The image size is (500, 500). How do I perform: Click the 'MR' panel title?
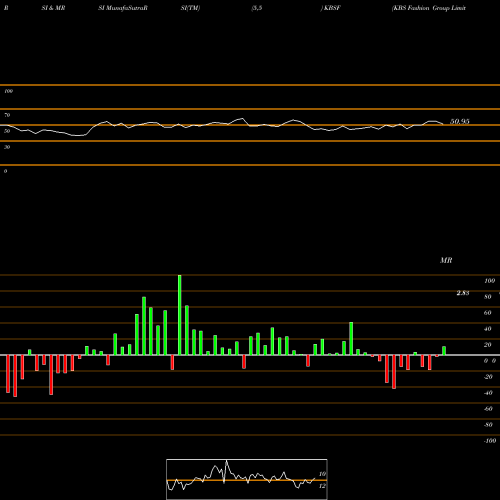point(446,260)
